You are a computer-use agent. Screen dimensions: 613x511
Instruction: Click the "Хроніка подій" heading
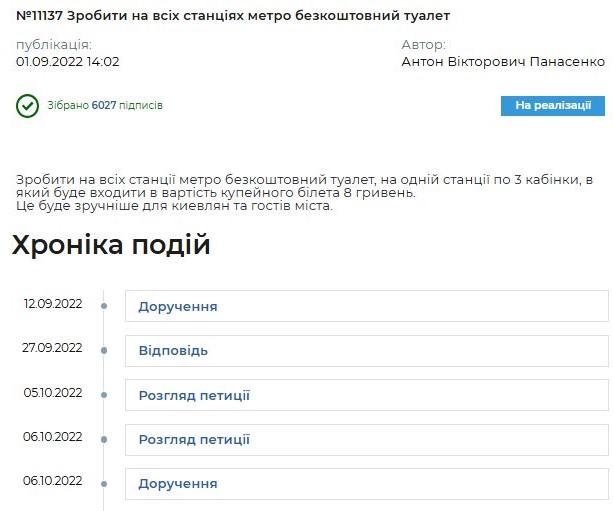[x=111, y=245]
